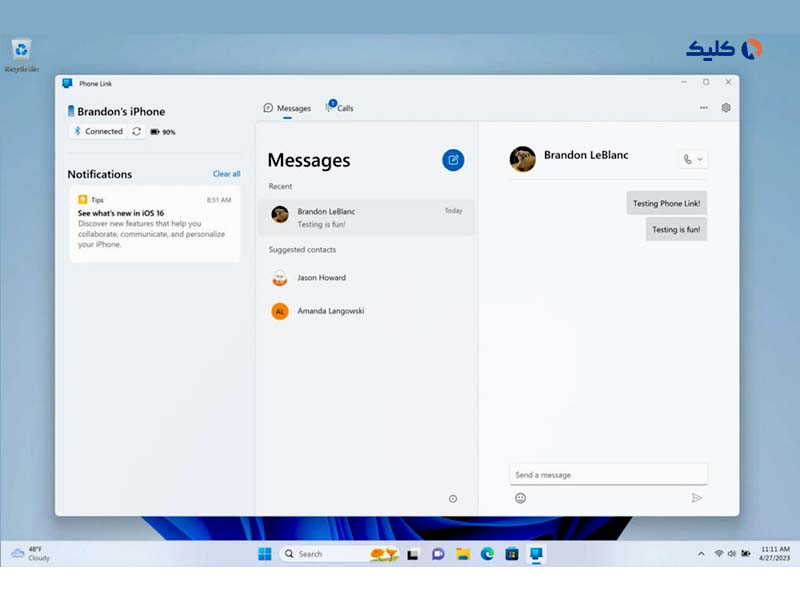Expand the call options dropdown for Brandon LeBlanc
This screenshot has height=600, width=800.
[x=700, y=159]
